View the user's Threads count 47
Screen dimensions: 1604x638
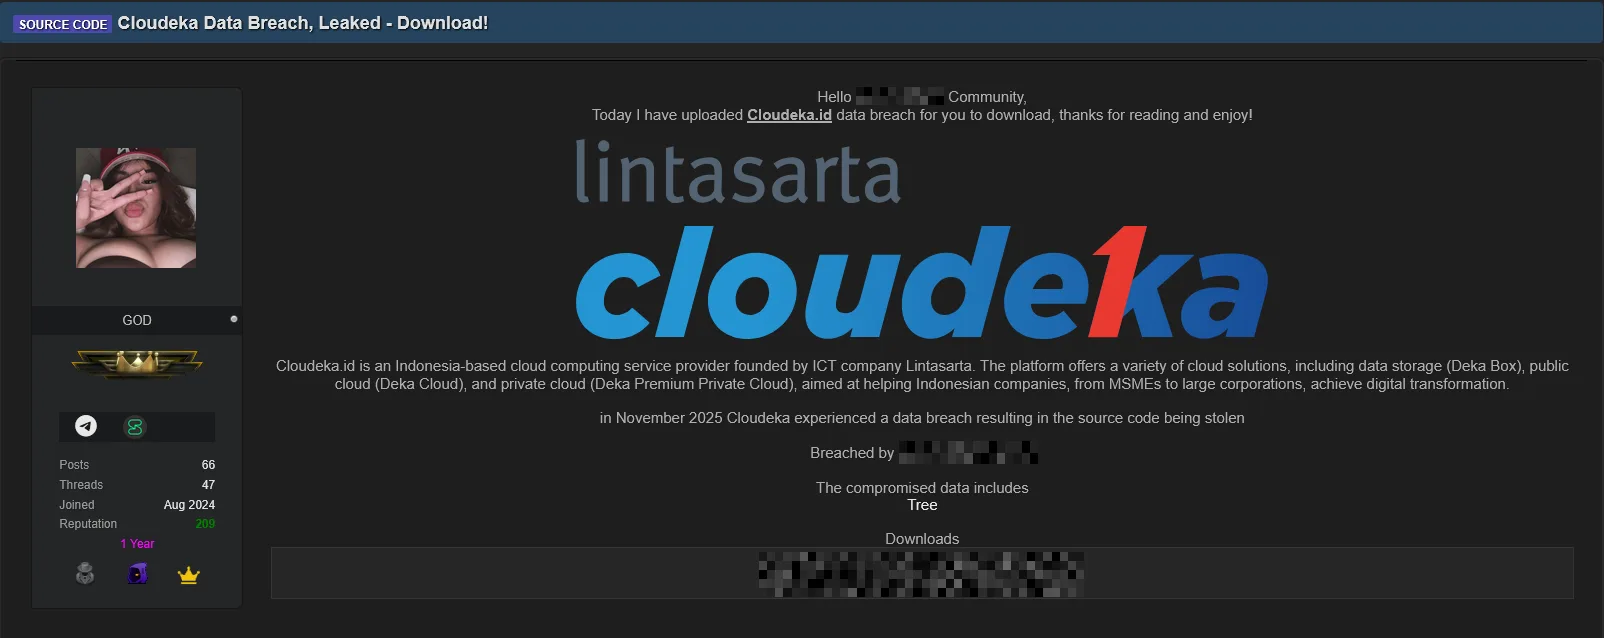click(x=208, y=485)
